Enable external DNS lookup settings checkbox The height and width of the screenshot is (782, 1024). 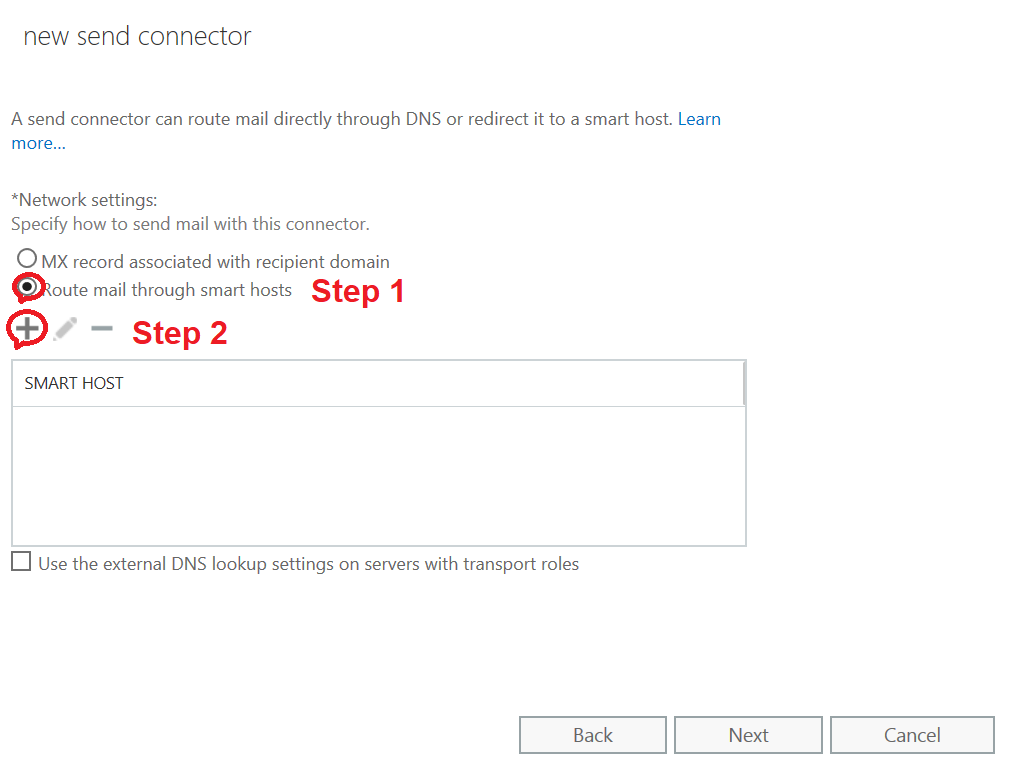point(21,562)
